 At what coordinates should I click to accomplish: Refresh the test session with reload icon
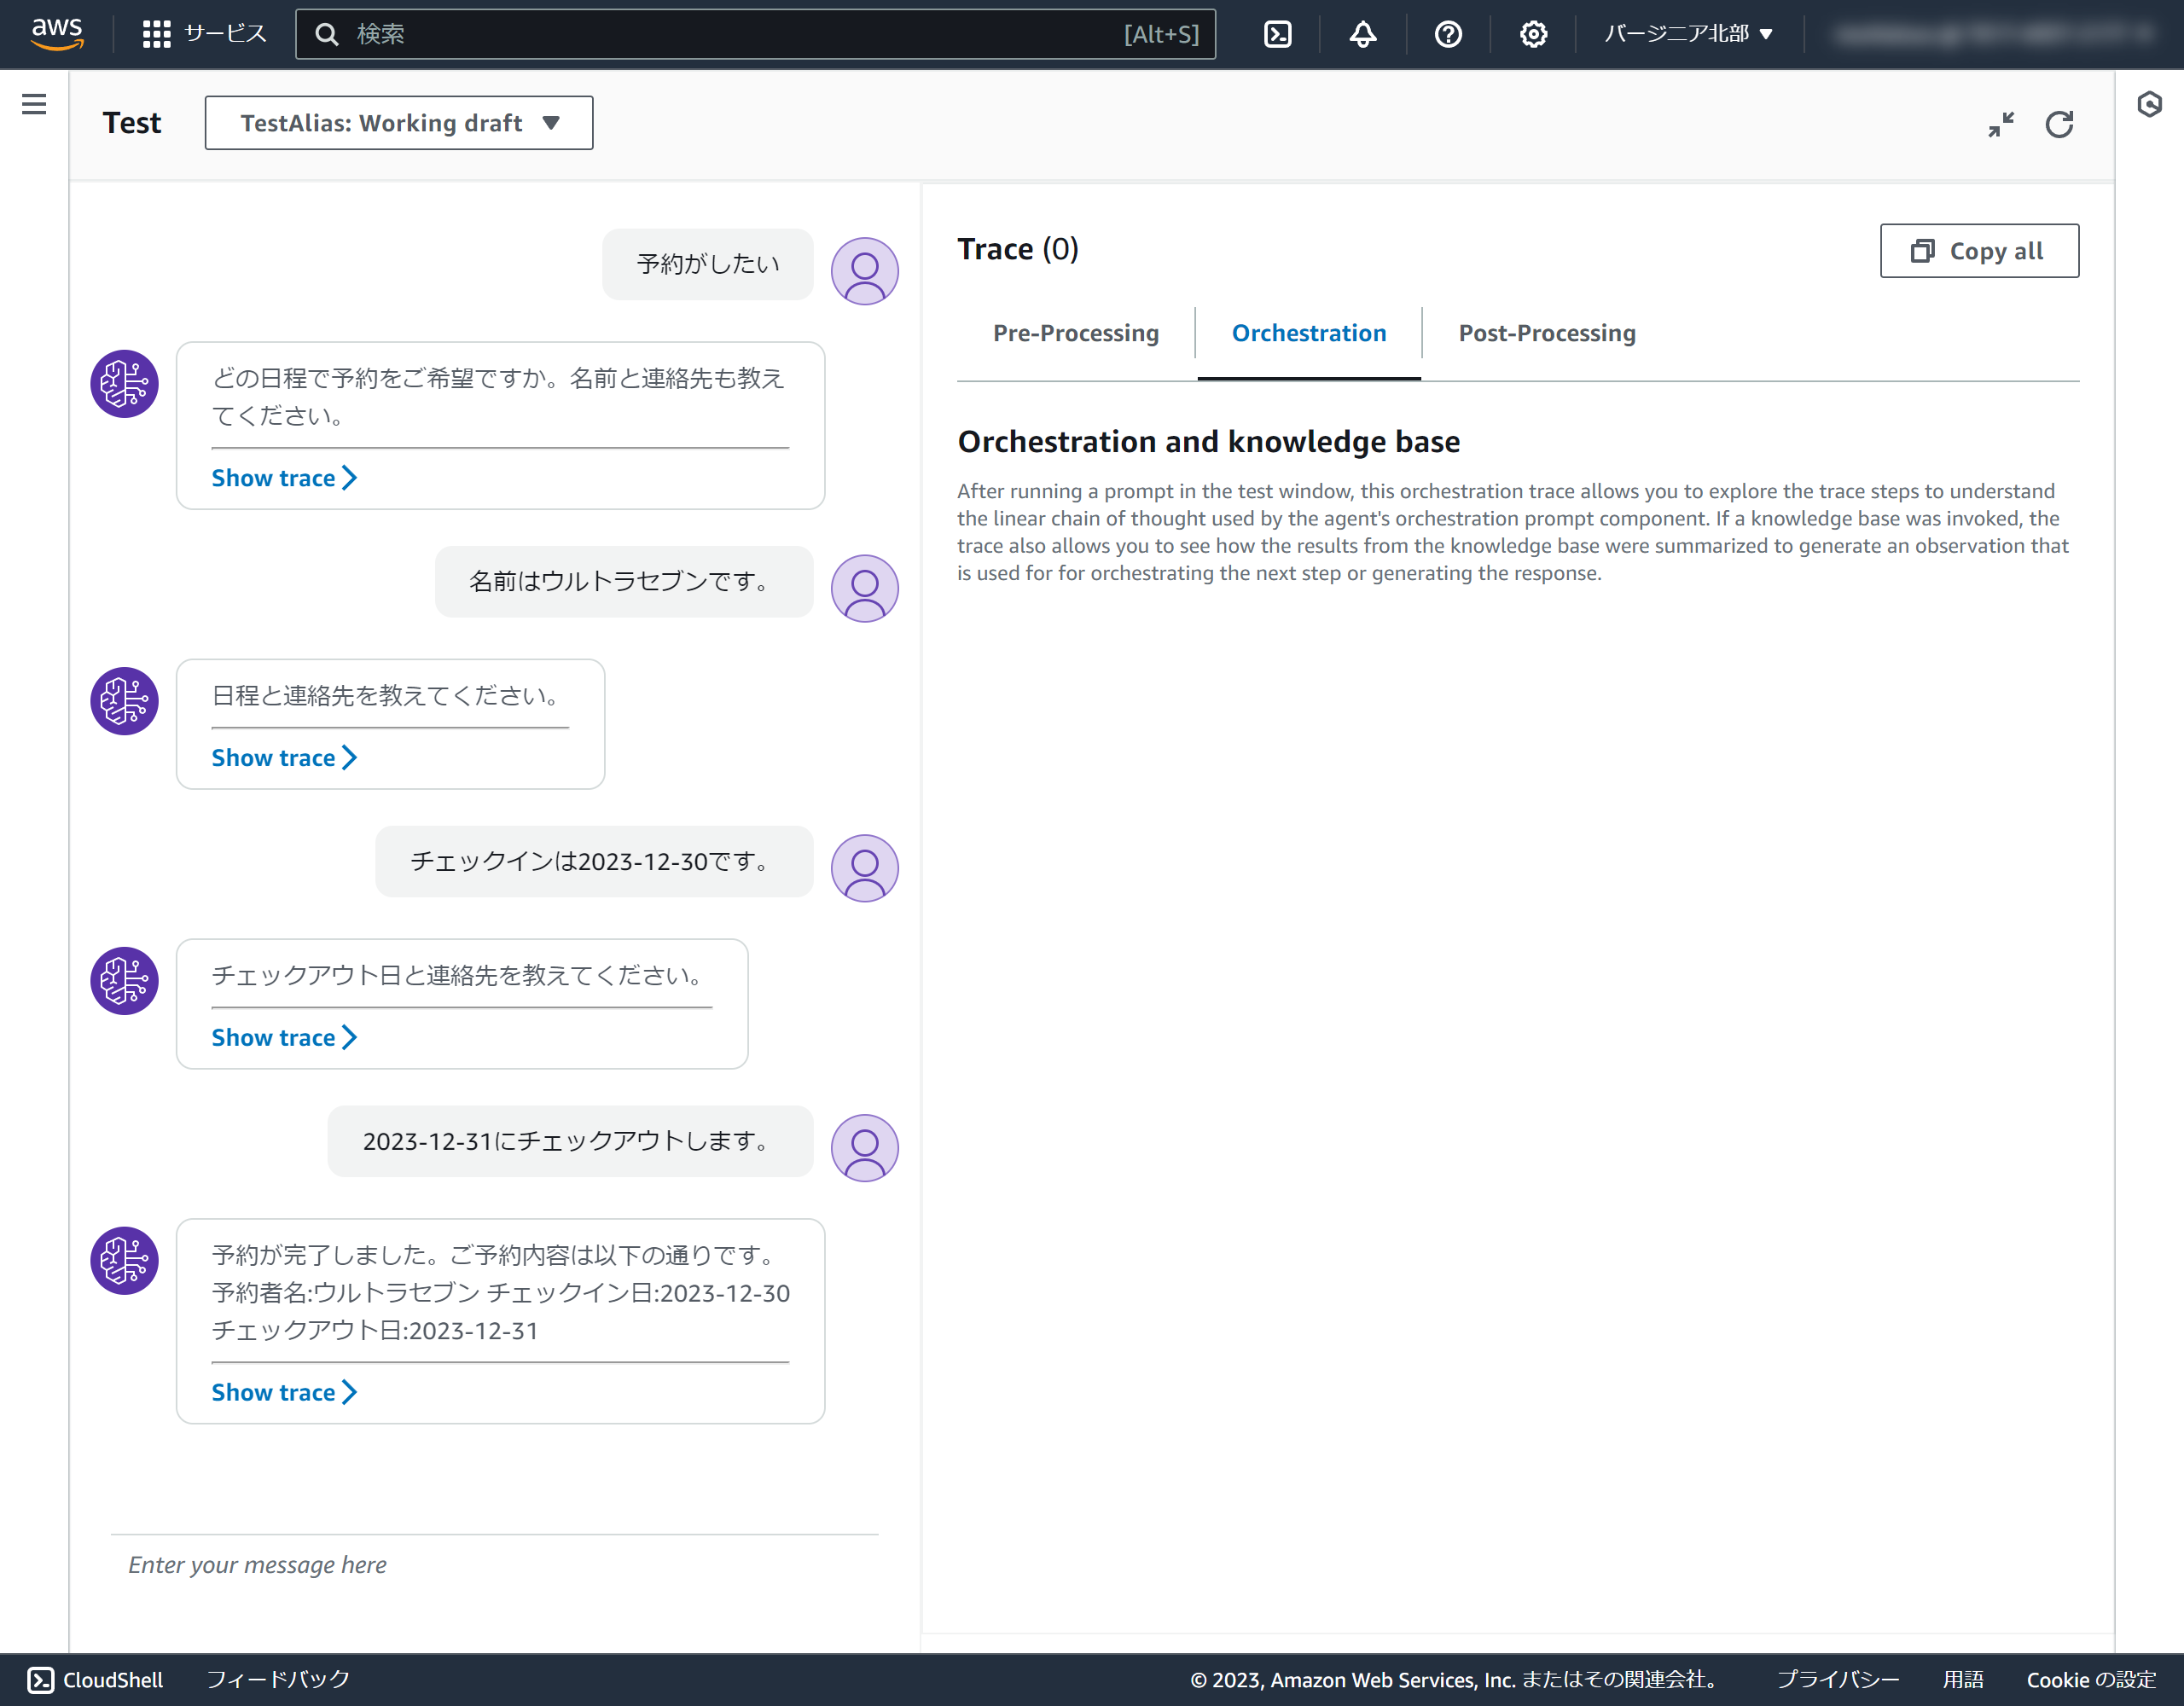2059,124
